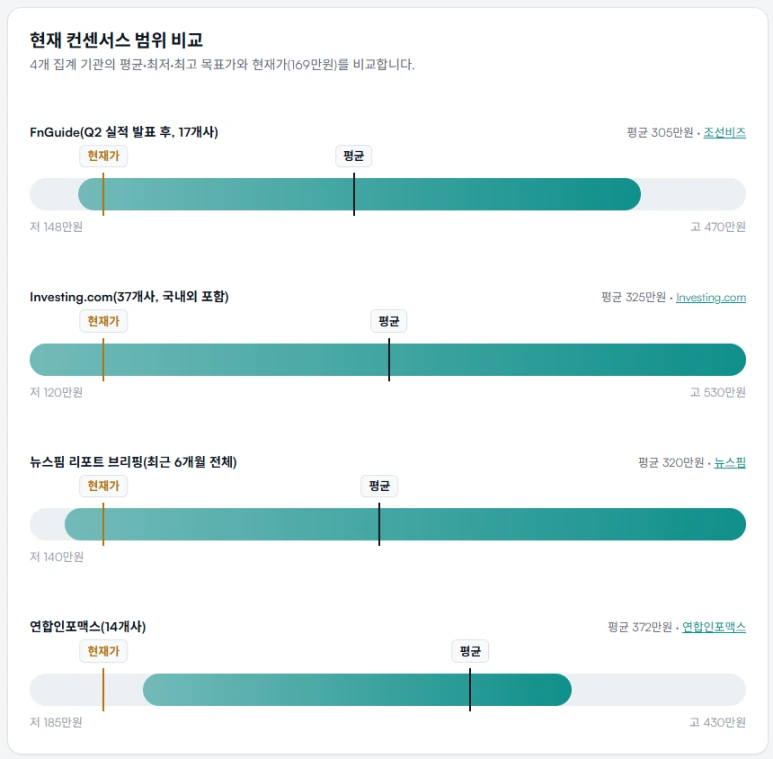Click the 뉴스핌 리포트 teal range bar
Viewport: 773px width, 759px height.
click(405, 524)
